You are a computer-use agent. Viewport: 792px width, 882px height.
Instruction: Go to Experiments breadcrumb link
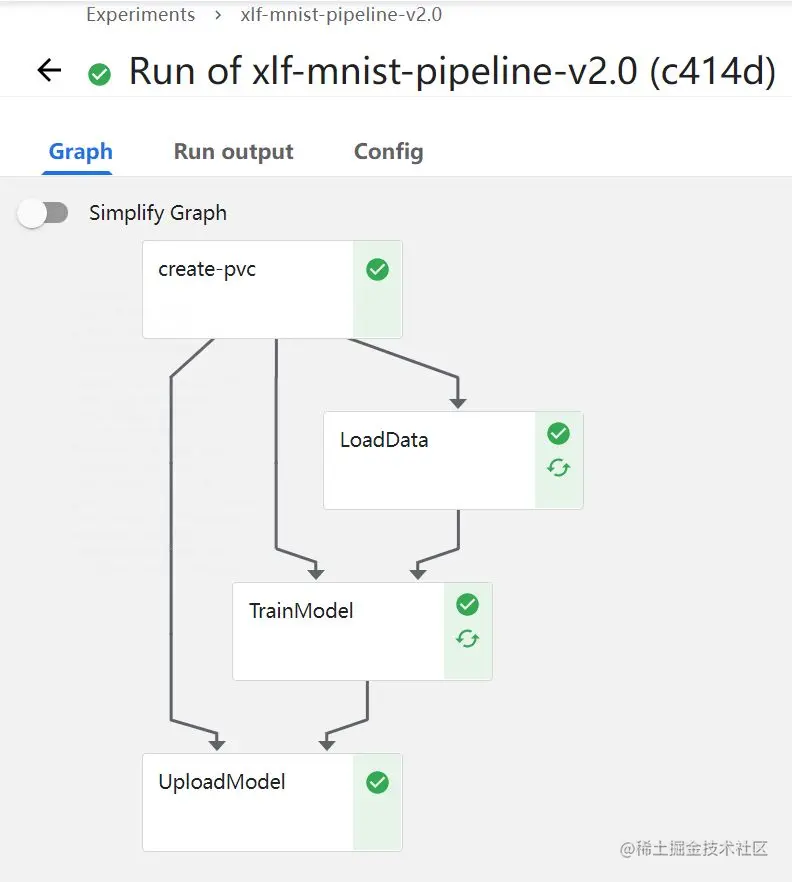140,15
